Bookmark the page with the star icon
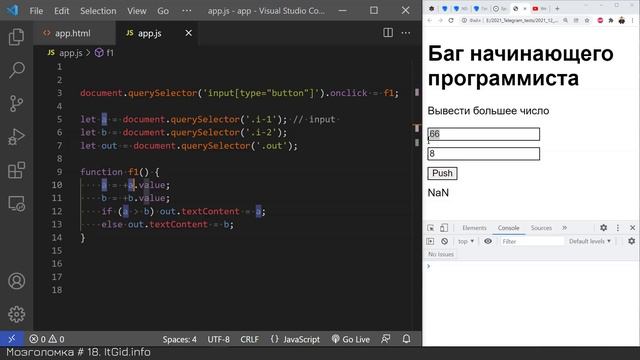Viewport: 640px width, 360px height. pyautogui.click(x=587, y=20)
